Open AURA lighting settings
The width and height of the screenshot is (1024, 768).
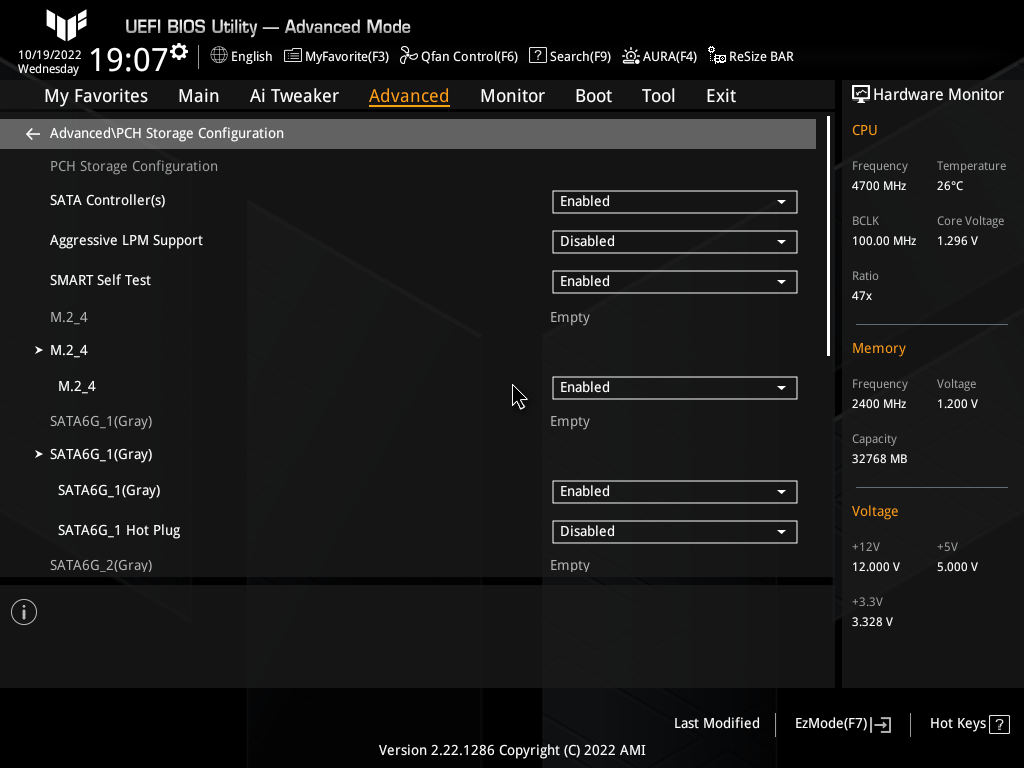coord(659,56)
